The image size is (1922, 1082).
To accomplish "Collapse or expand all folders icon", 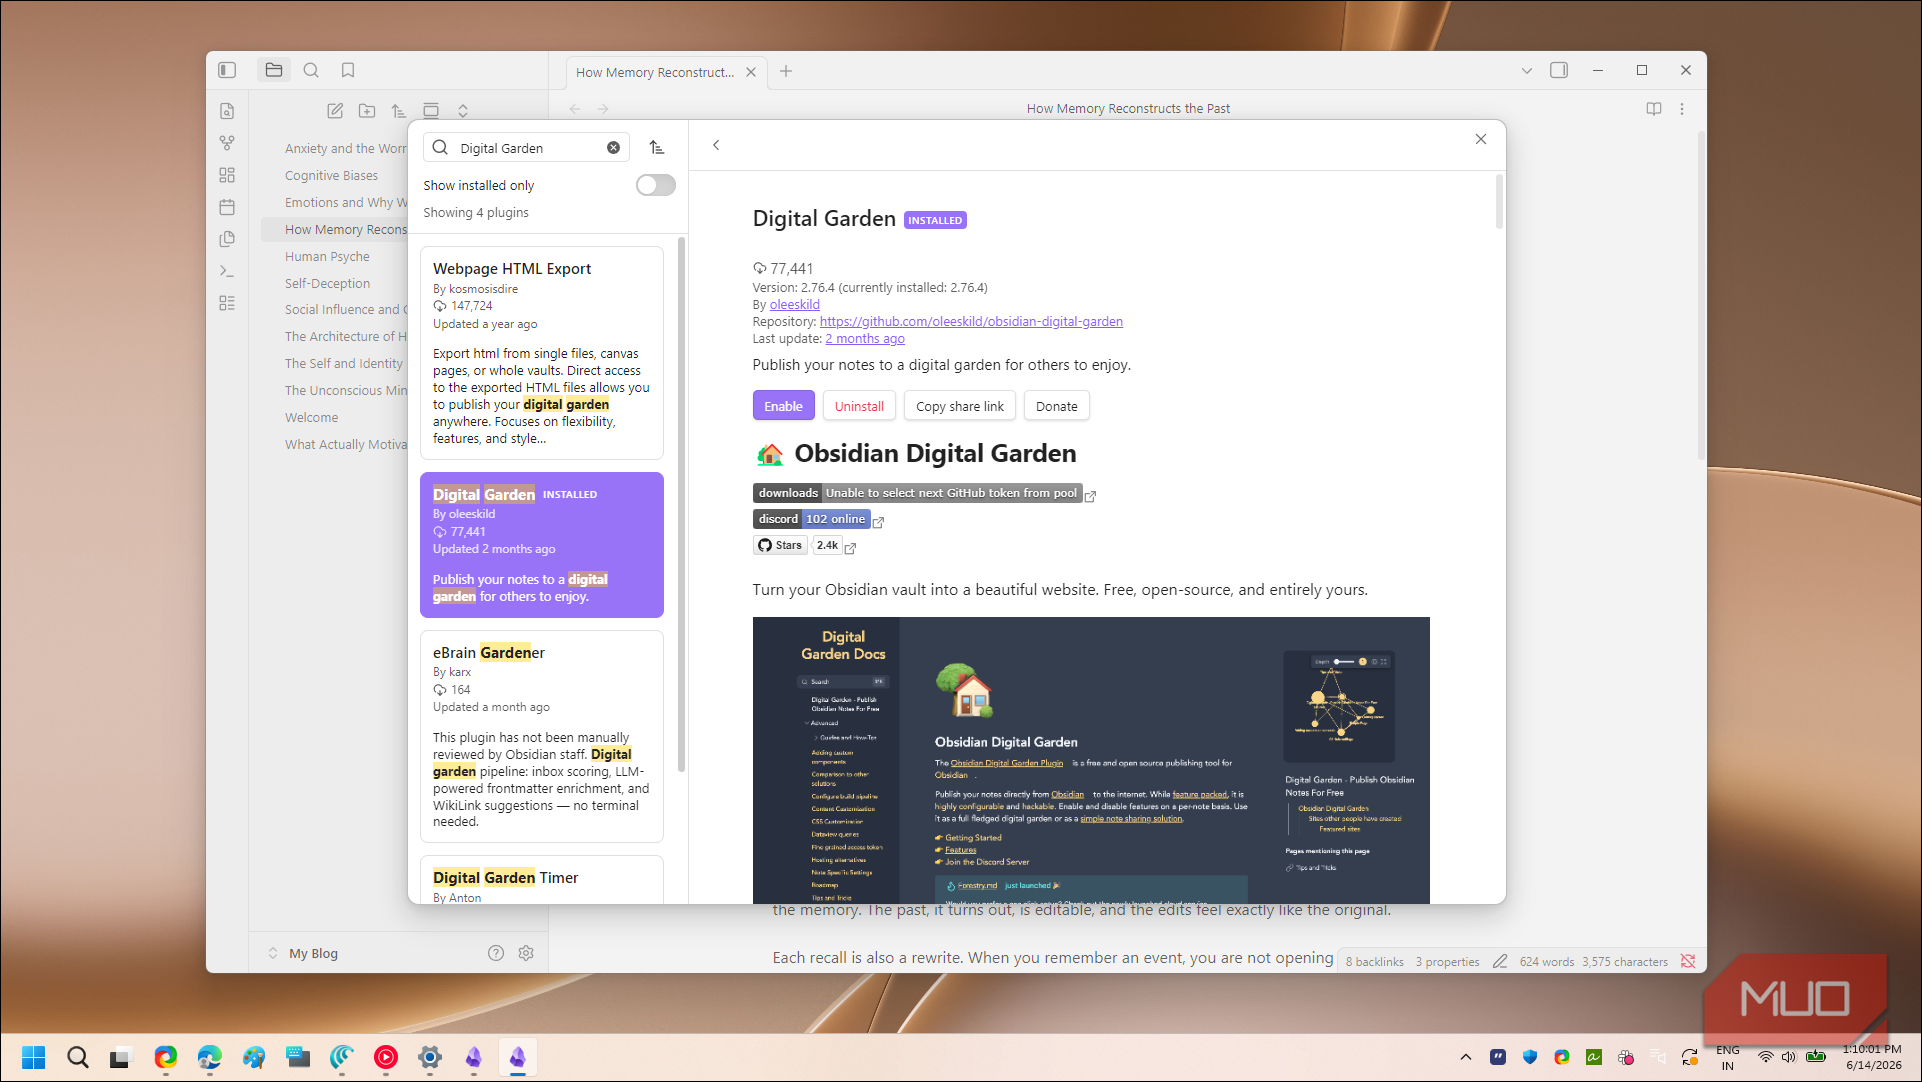I will (463, 111).
